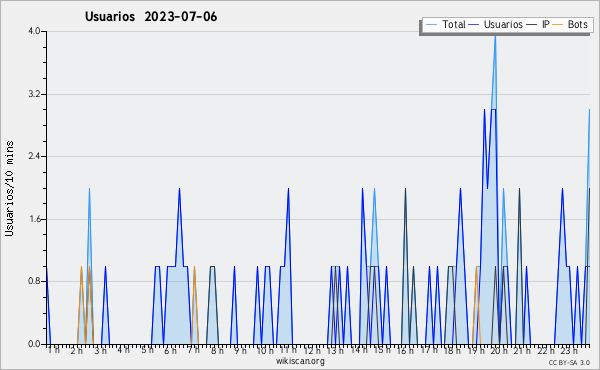This screenshot has width=600, height=370.
Task: Click the '0.0' y-axis value
Action: pyautogui.click(x=34, y=344)
